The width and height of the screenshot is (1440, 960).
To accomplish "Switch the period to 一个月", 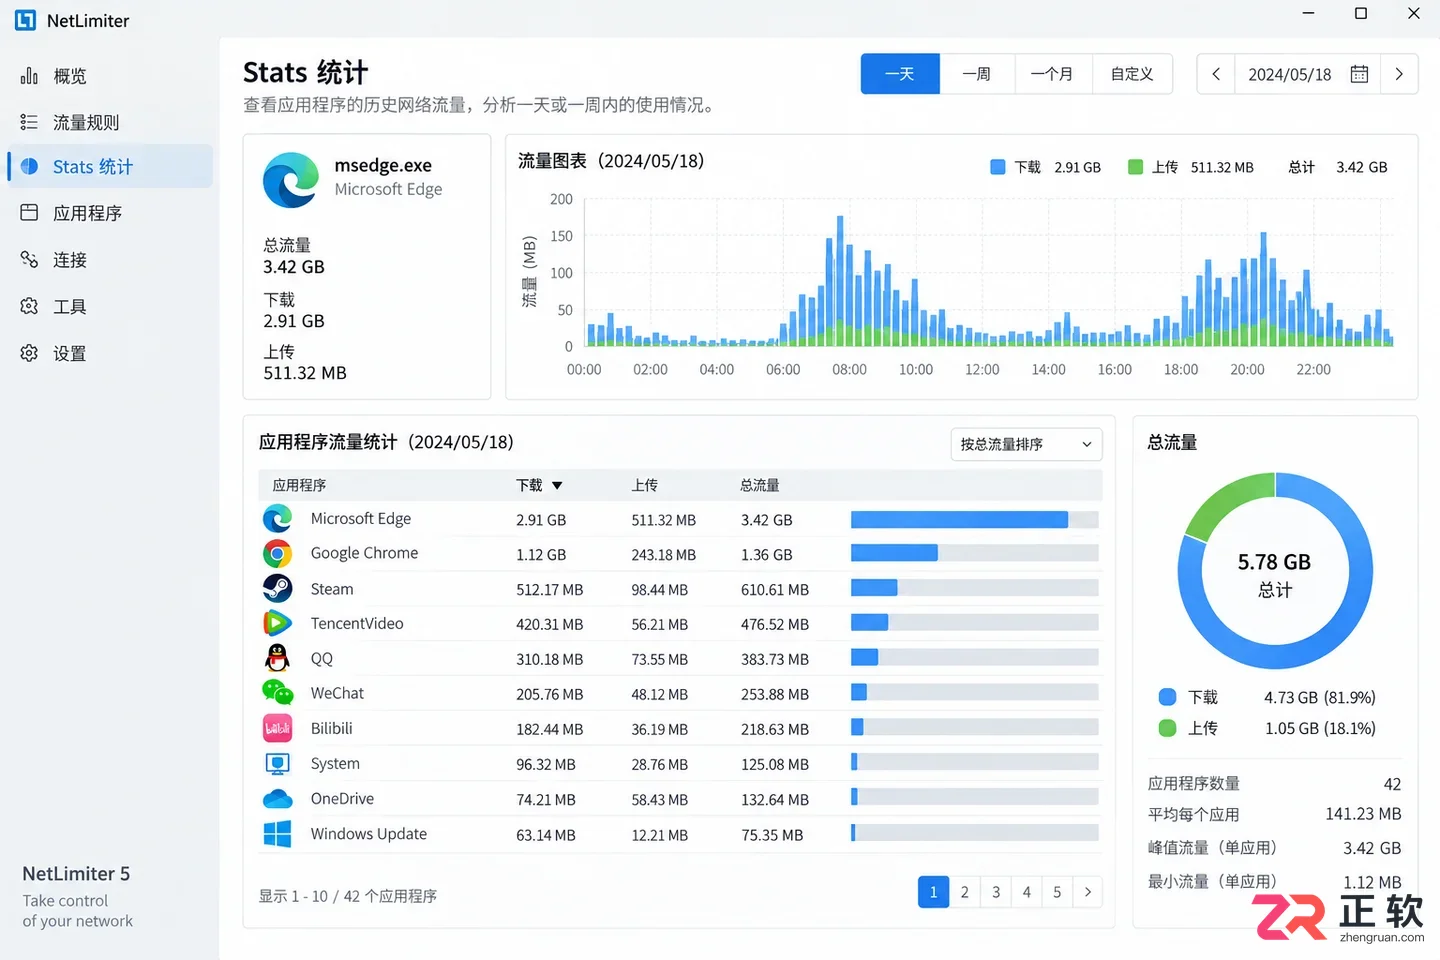I will [1053, 74].
